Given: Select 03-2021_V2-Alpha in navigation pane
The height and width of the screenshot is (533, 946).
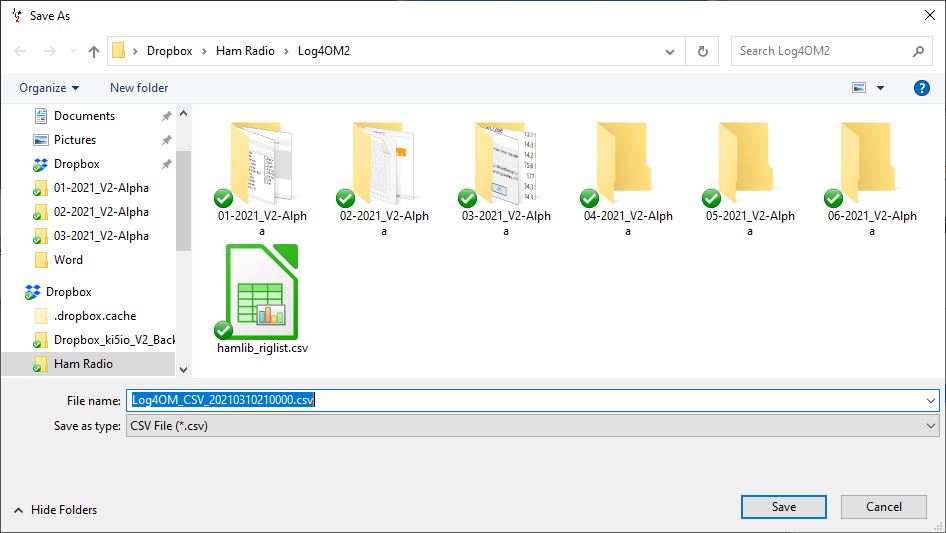Looking at the screenshot, I should 101,236.
